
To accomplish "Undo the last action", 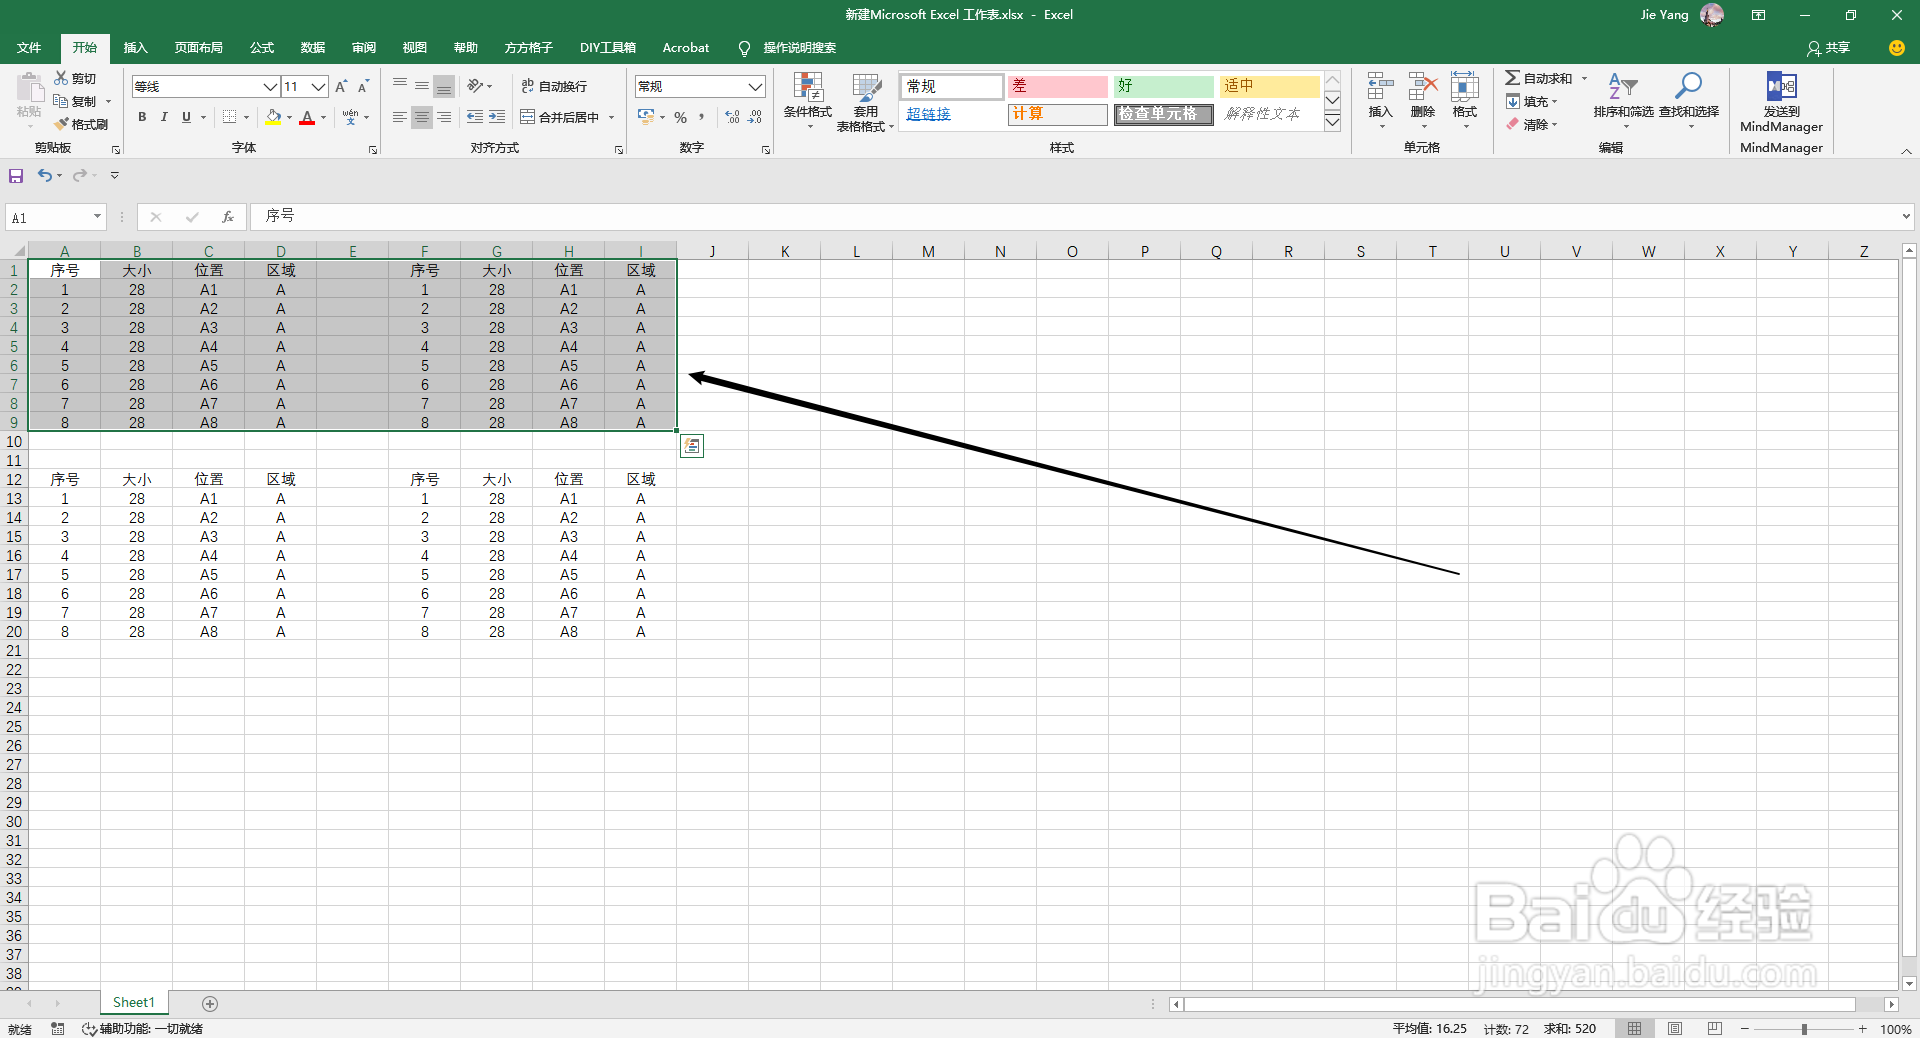I will (x=44, y=176).
